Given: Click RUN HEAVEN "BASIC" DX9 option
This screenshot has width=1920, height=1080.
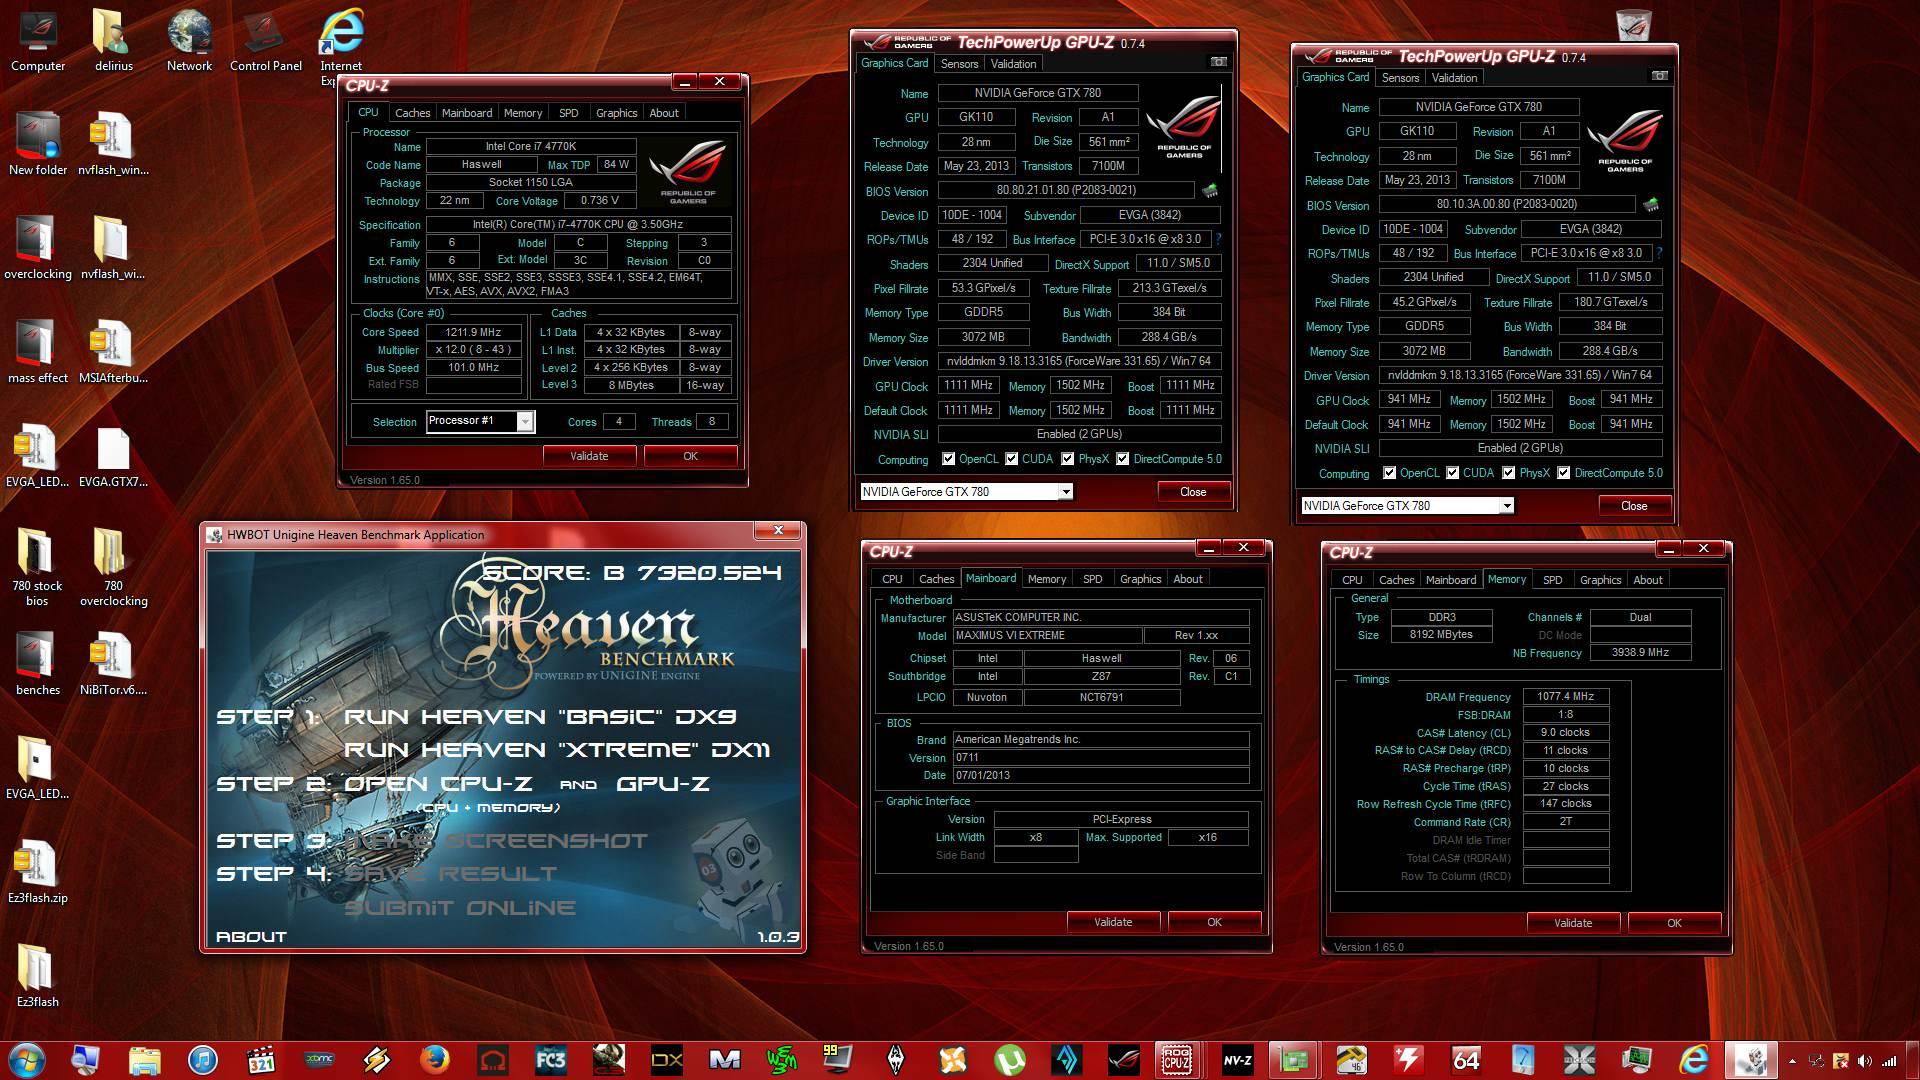Looking at the screenshot, I should pos(540,717).
